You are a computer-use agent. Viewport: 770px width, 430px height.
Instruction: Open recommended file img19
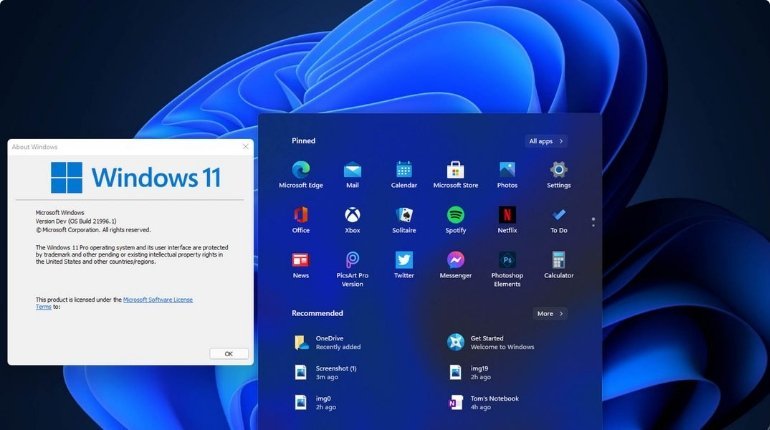(468, 373)
